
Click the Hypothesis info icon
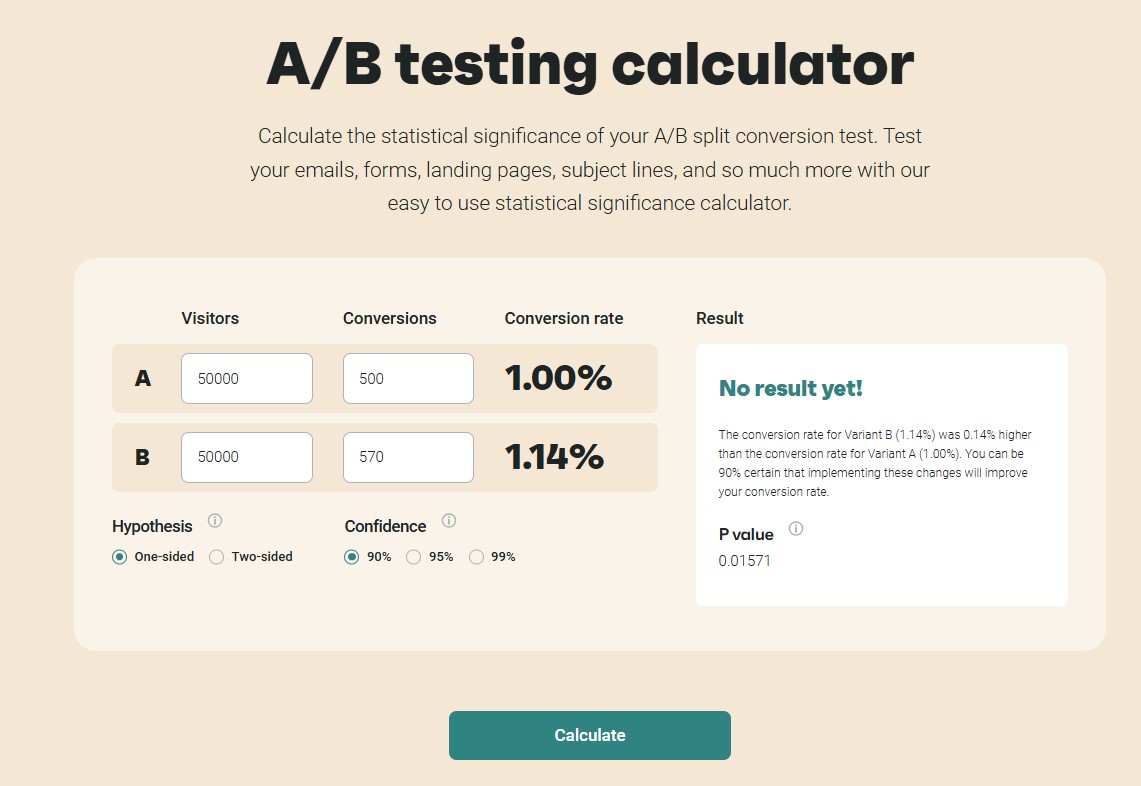click(215, 521)
